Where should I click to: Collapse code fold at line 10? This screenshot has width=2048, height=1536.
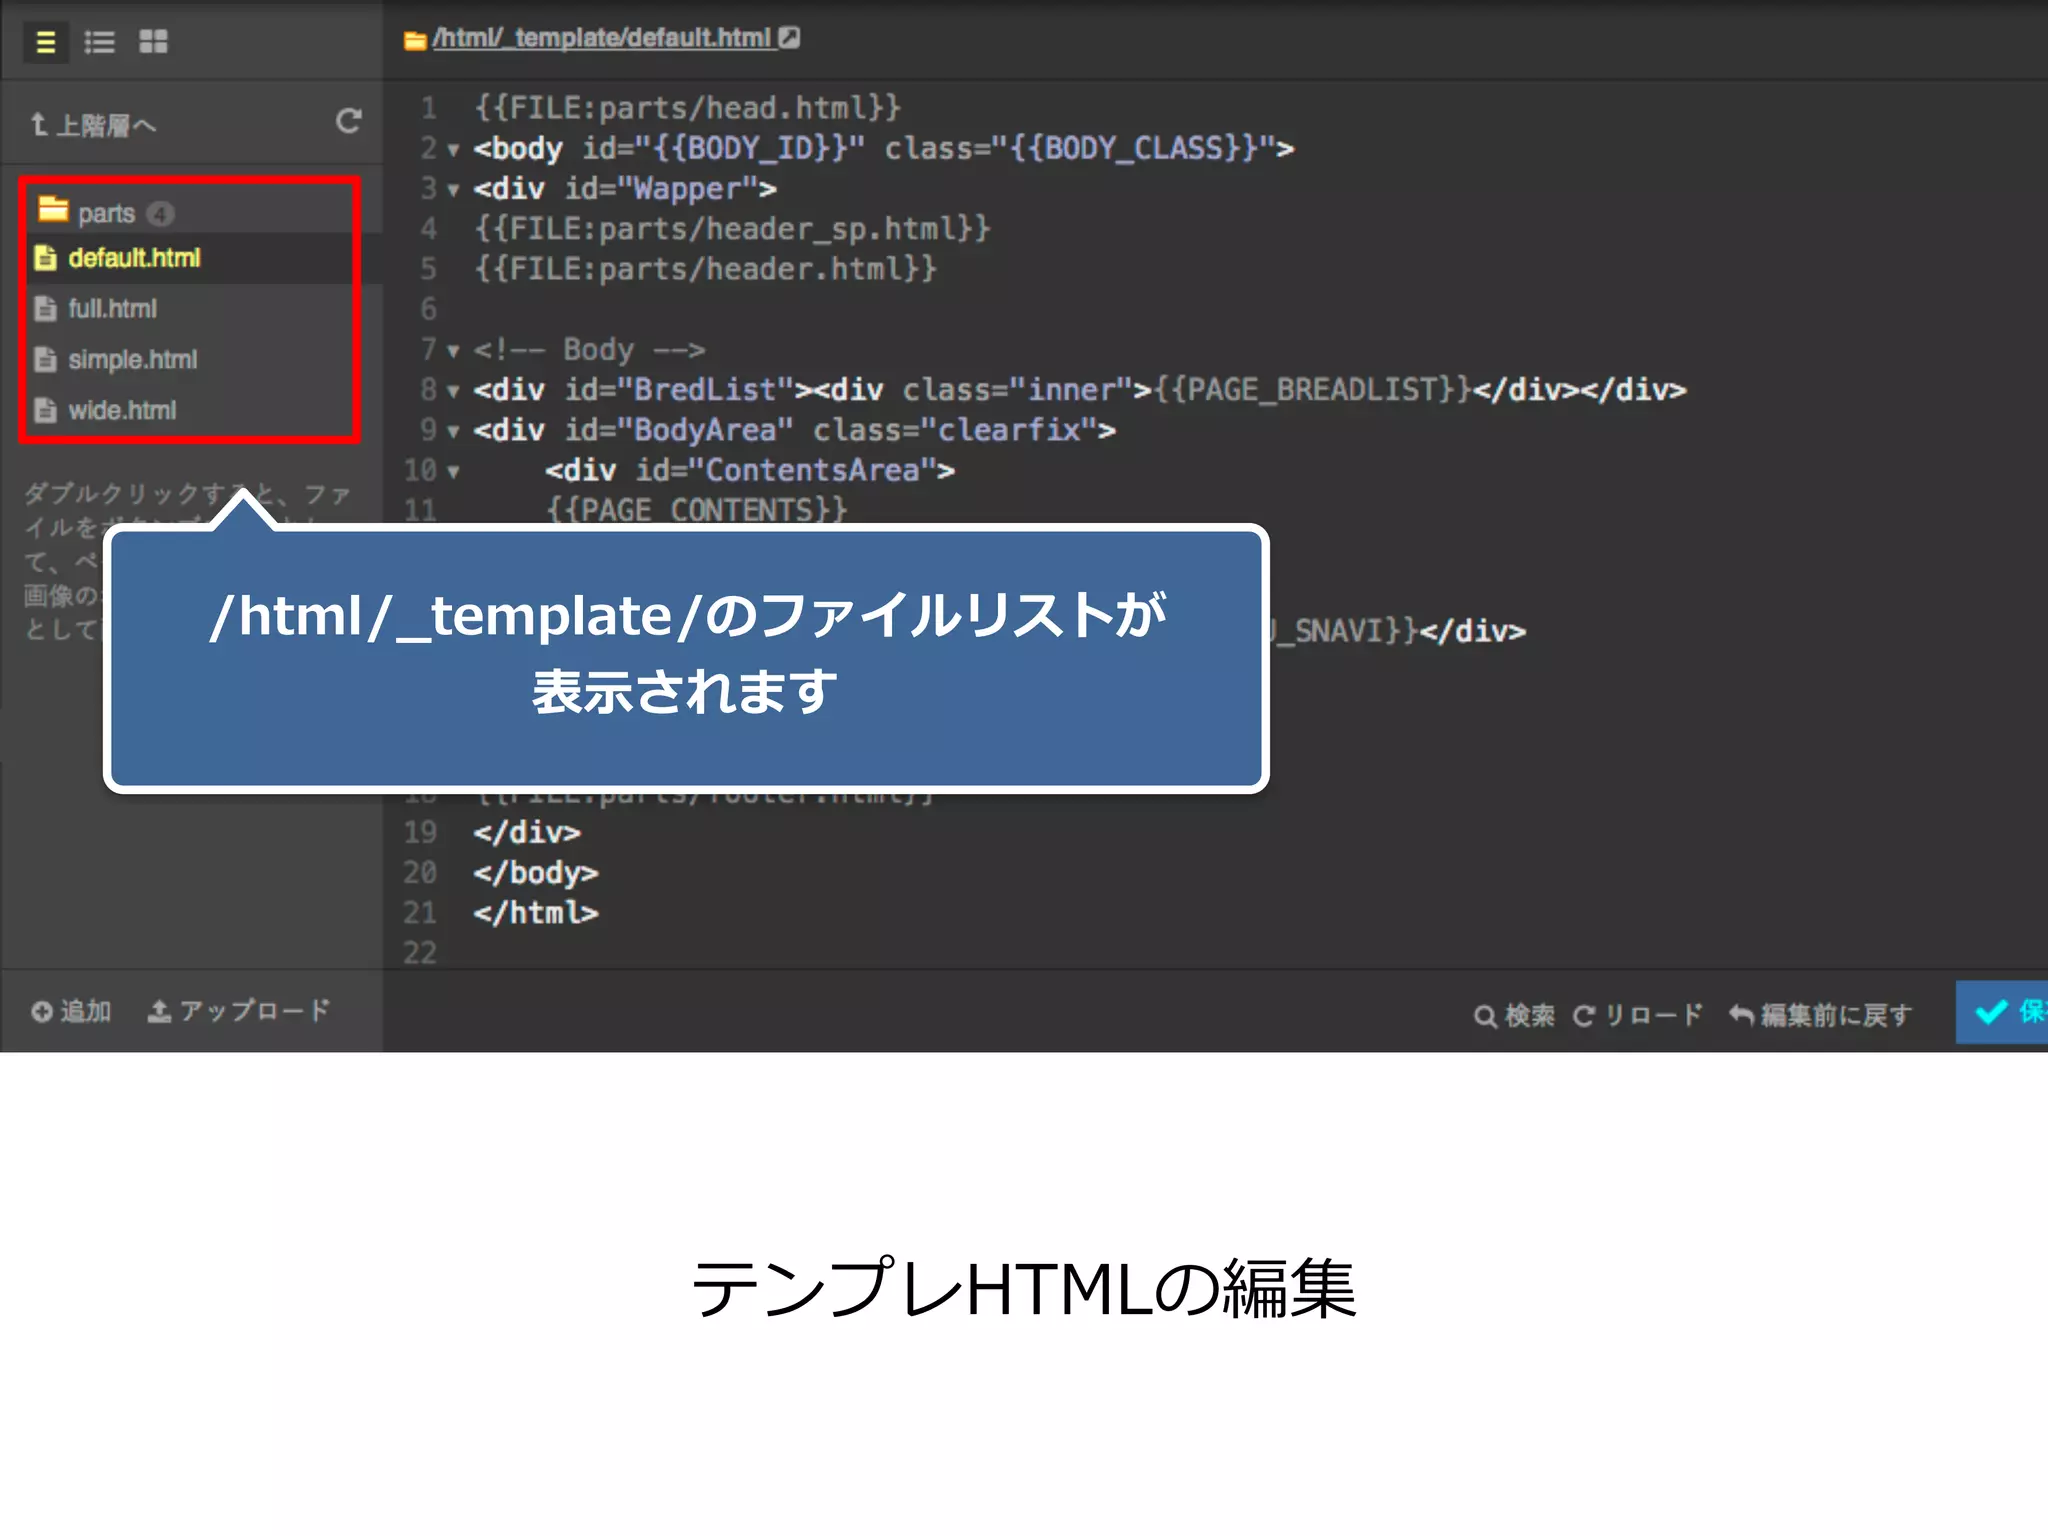click(x=453, y=472)
